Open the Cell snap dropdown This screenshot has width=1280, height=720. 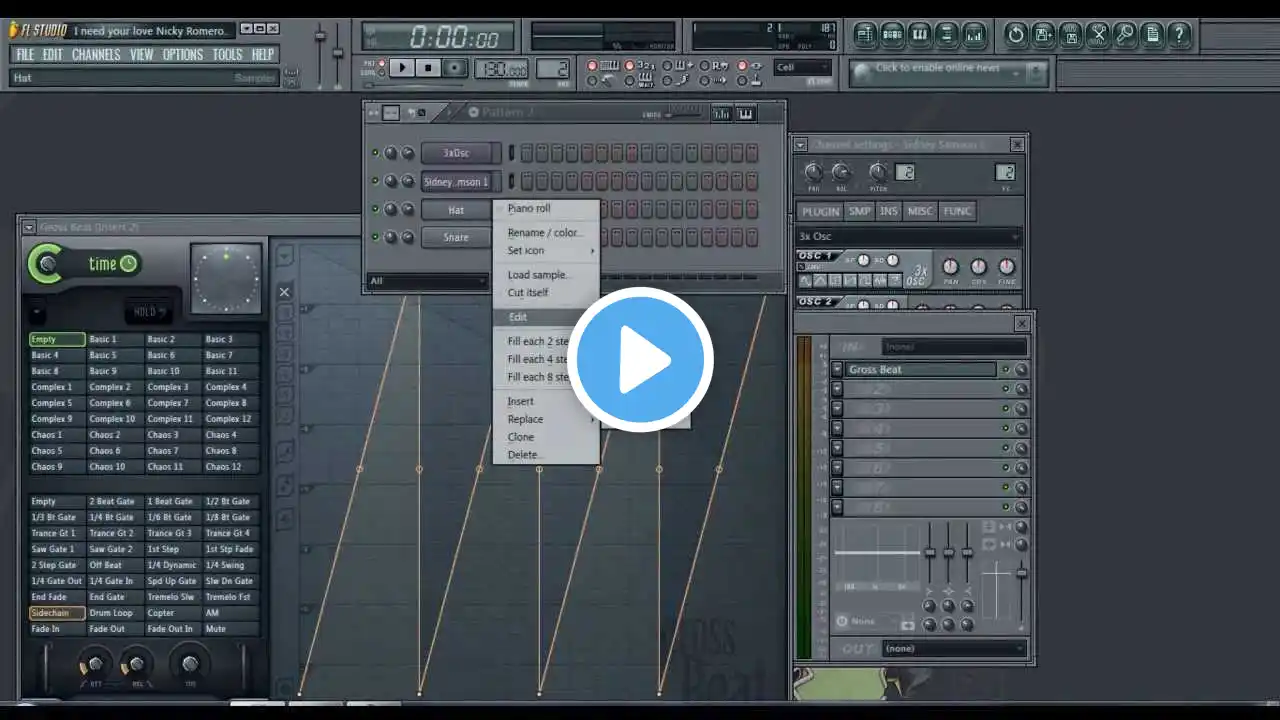point(802,67)
